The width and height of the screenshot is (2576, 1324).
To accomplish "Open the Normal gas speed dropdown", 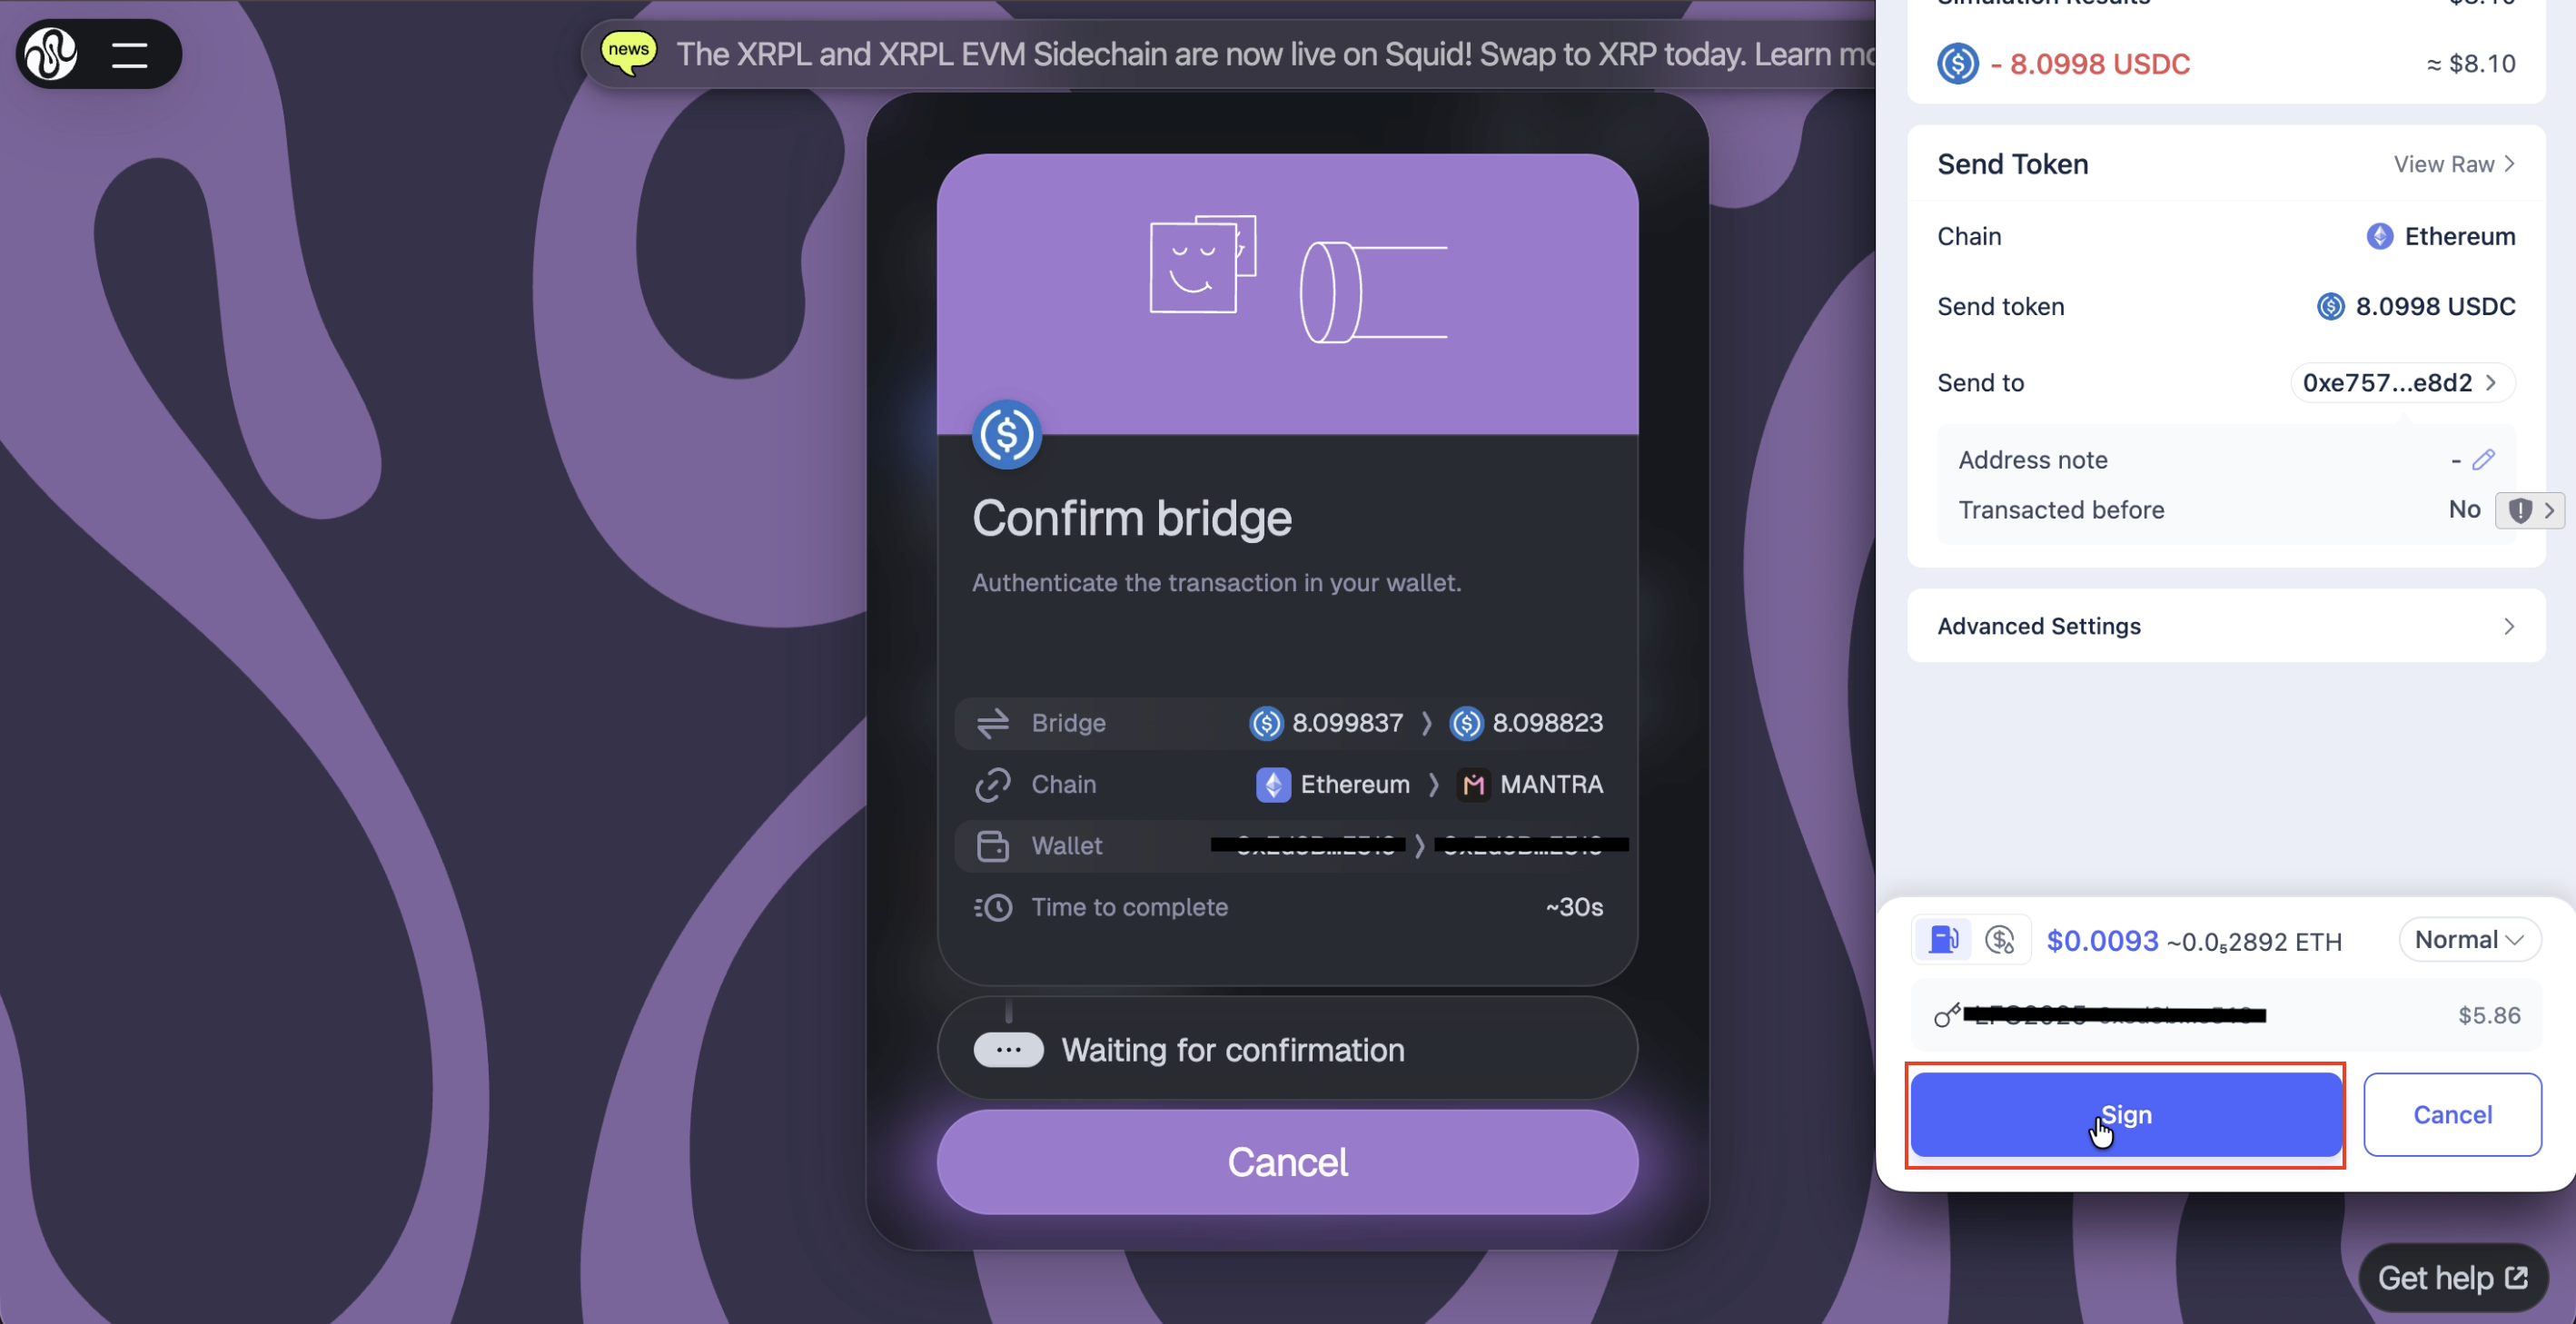I will click(2468, 940).
